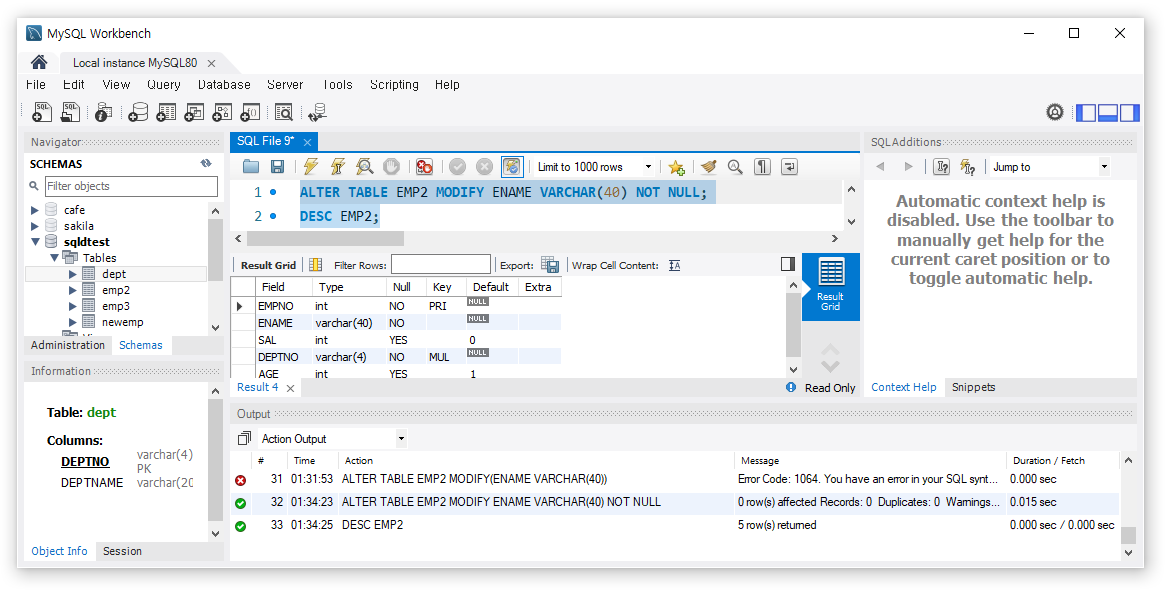Toggle wrap cell content button
The height and width of the screenshot is (593, 1167).
674,265
